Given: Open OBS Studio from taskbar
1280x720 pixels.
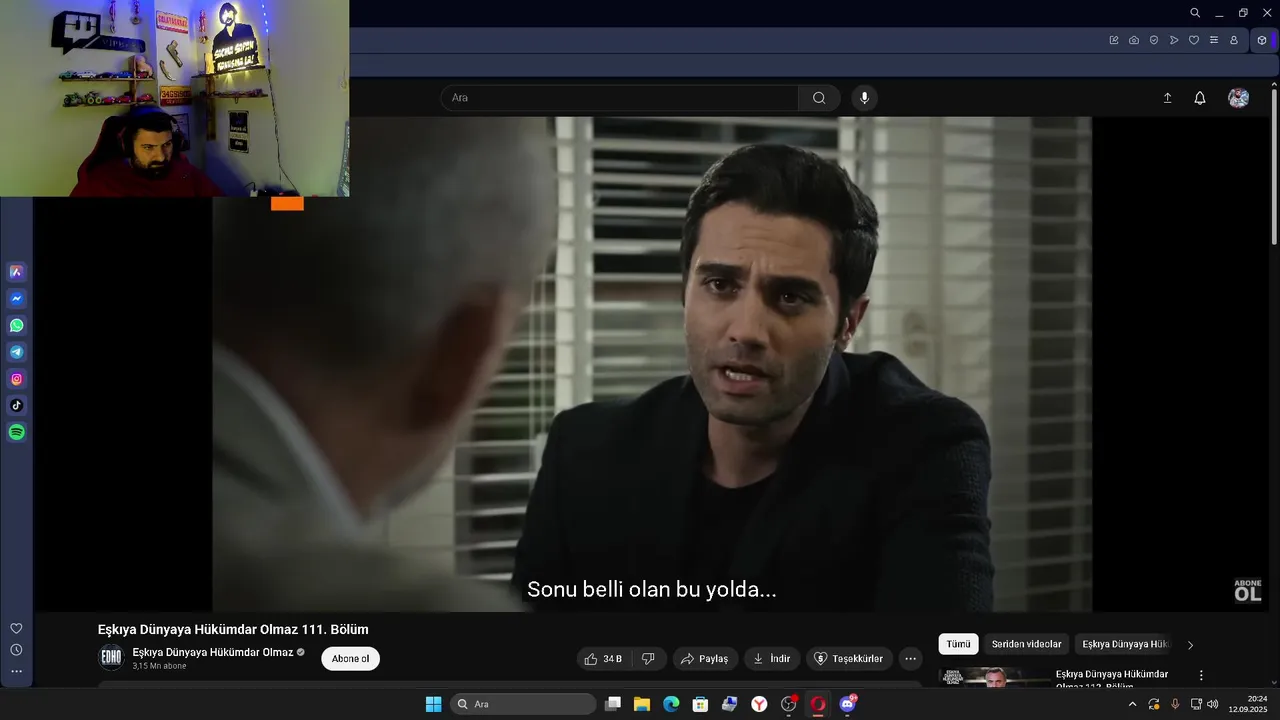Looking at the screenshot, I should [789, 704].
